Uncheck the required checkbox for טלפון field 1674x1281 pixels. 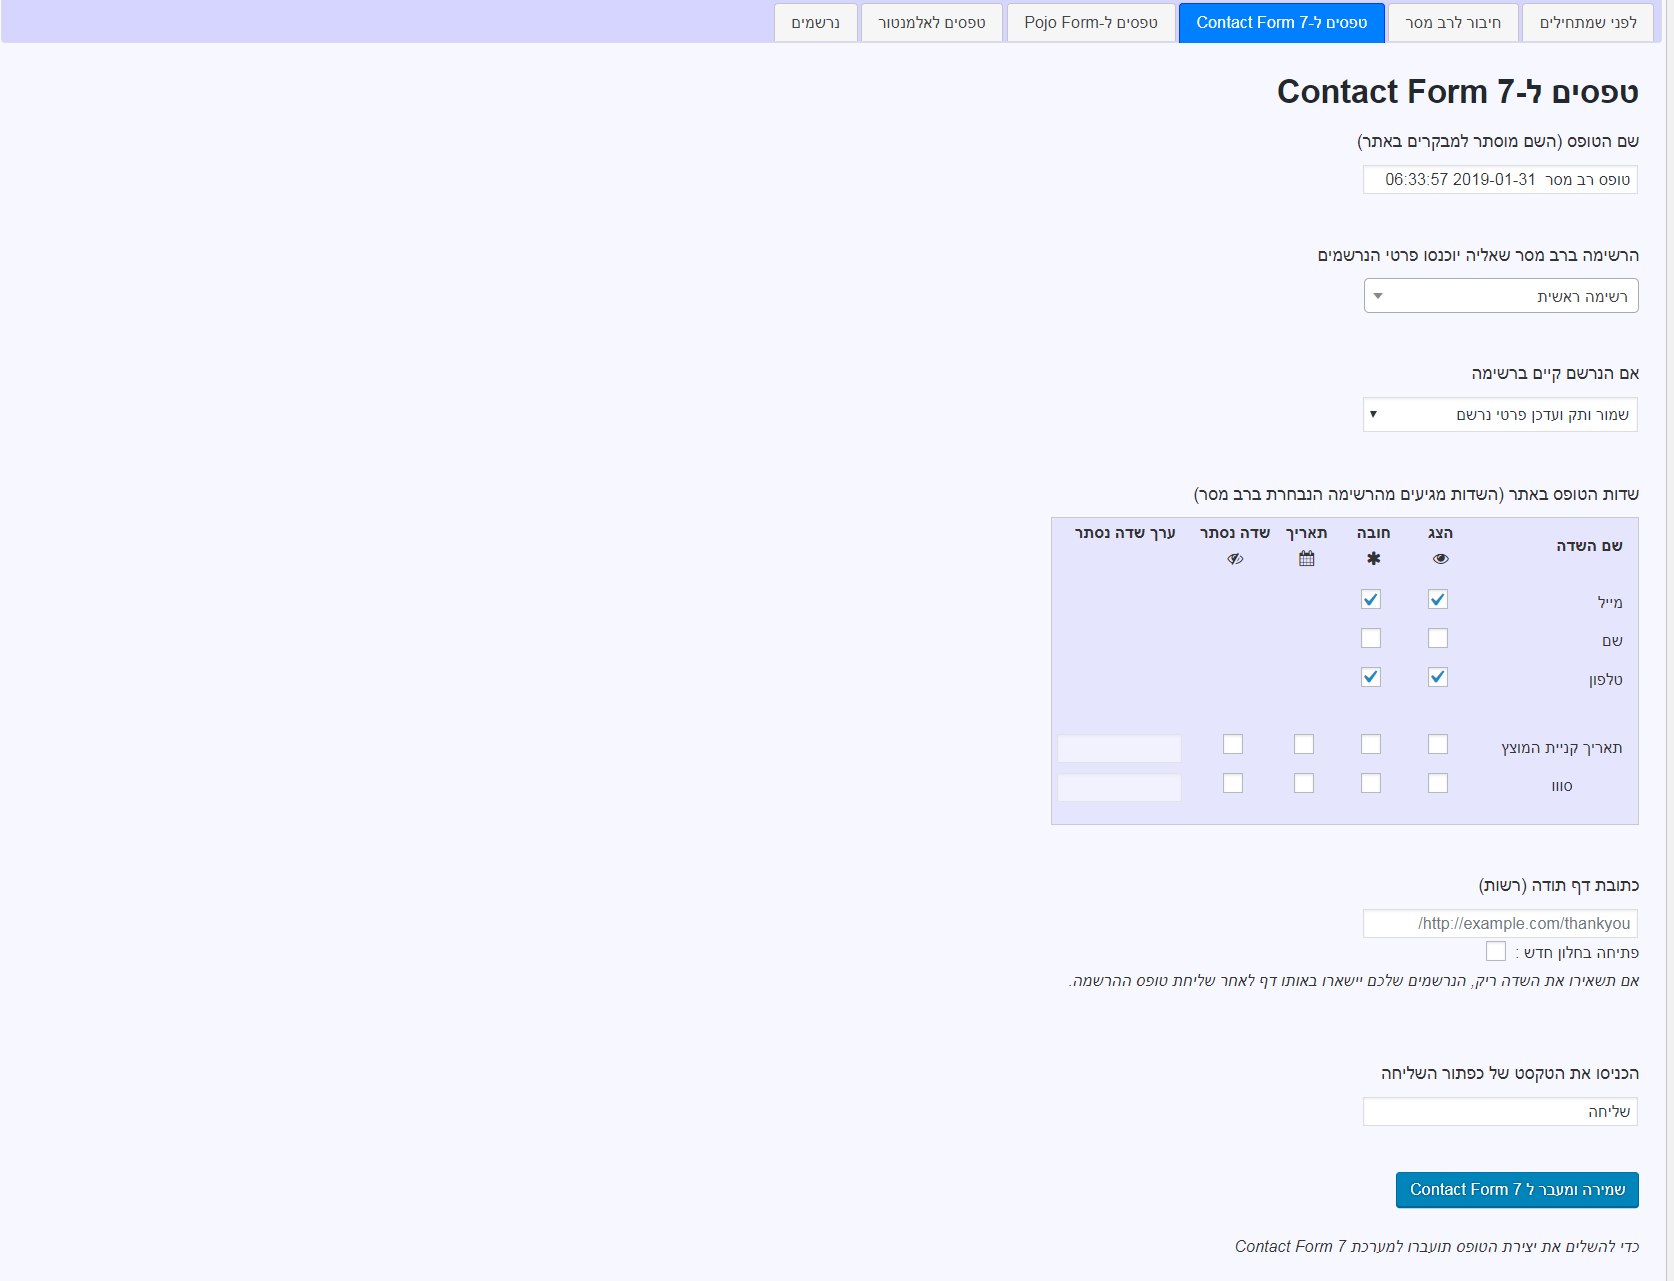(1371, 677)
